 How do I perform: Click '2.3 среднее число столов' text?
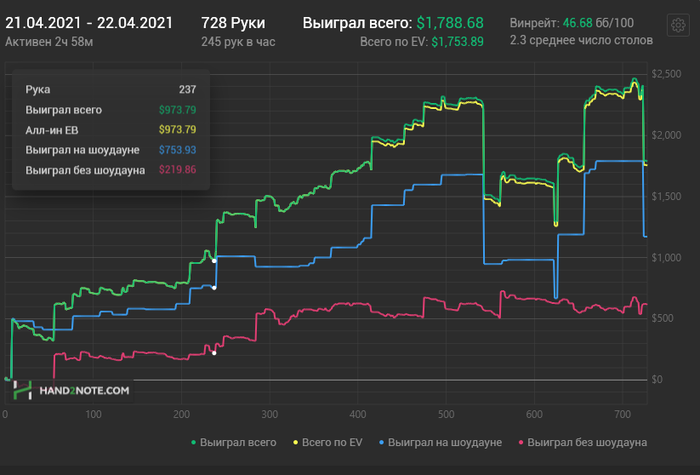pyautogui.click(x=581, y=40)
